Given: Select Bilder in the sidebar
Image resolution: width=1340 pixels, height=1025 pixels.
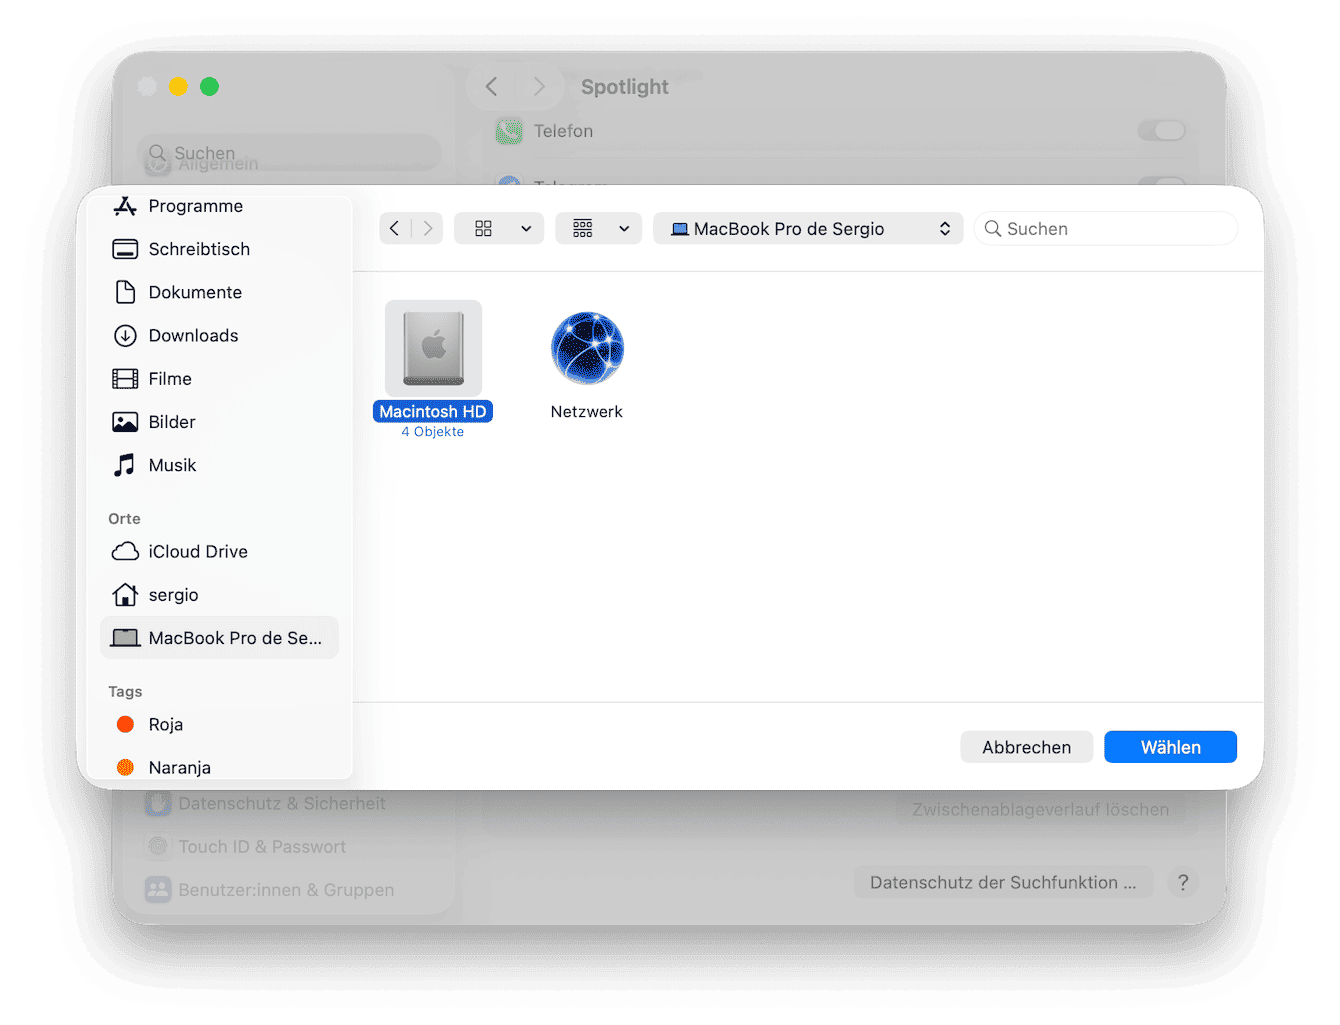Looking at the screenshot, I should [171, 421].
